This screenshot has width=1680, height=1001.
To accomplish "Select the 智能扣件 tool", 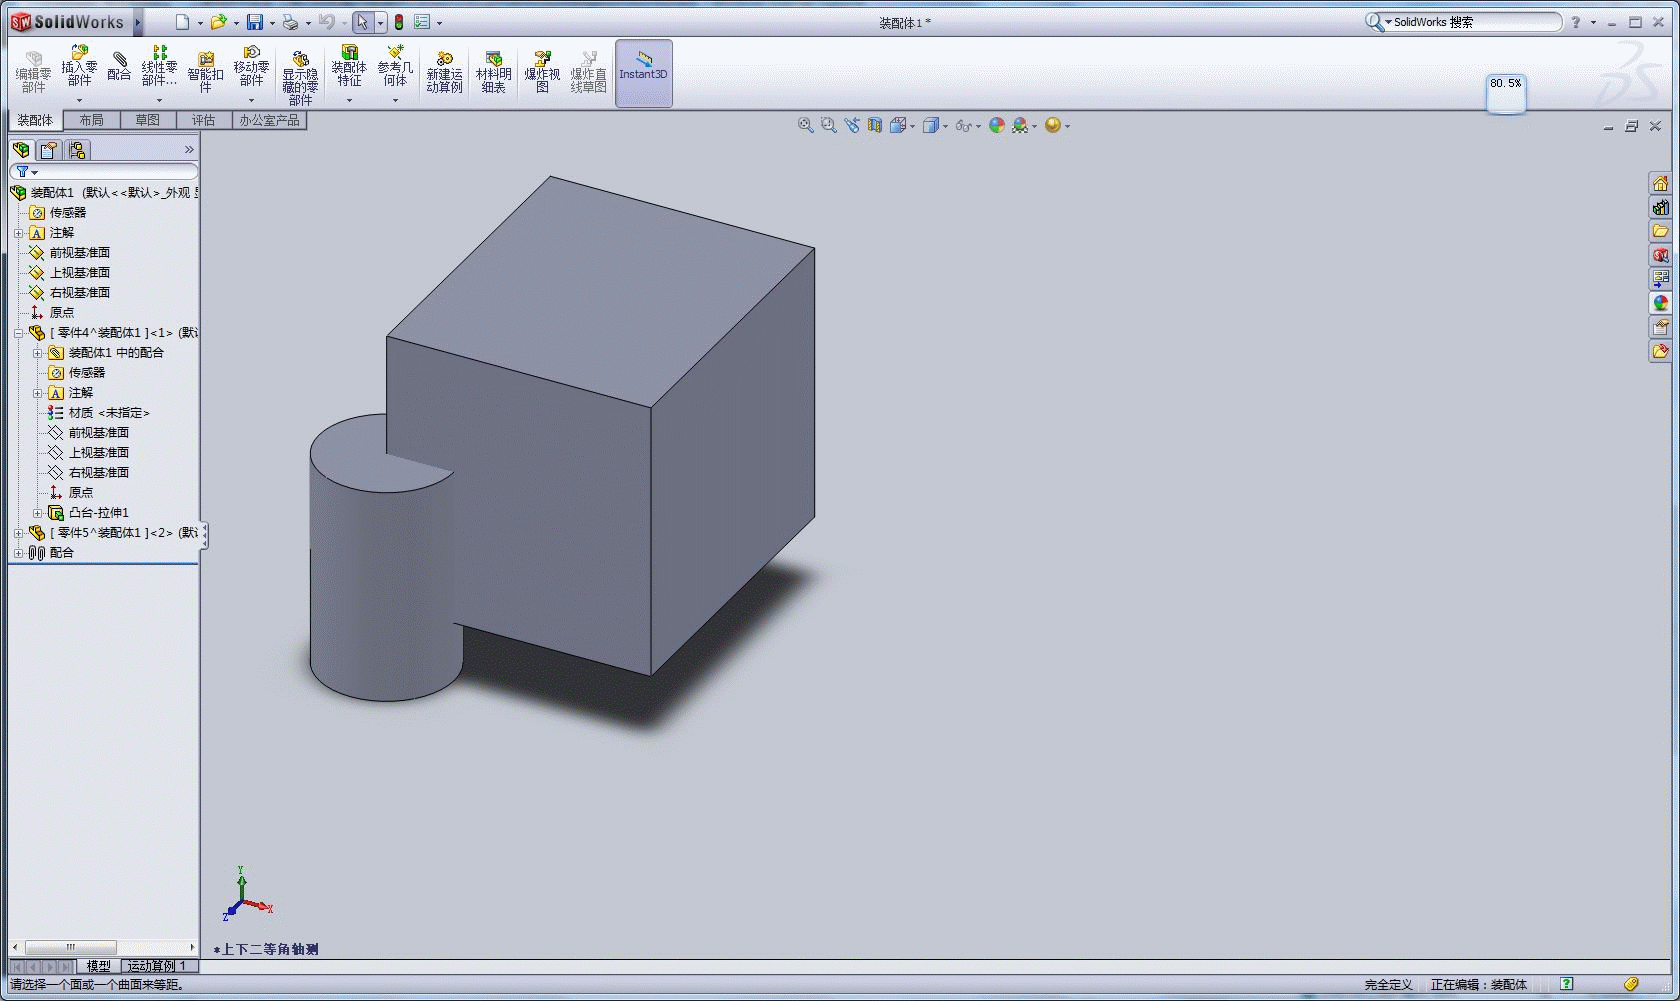I will (x=205, y=71).
